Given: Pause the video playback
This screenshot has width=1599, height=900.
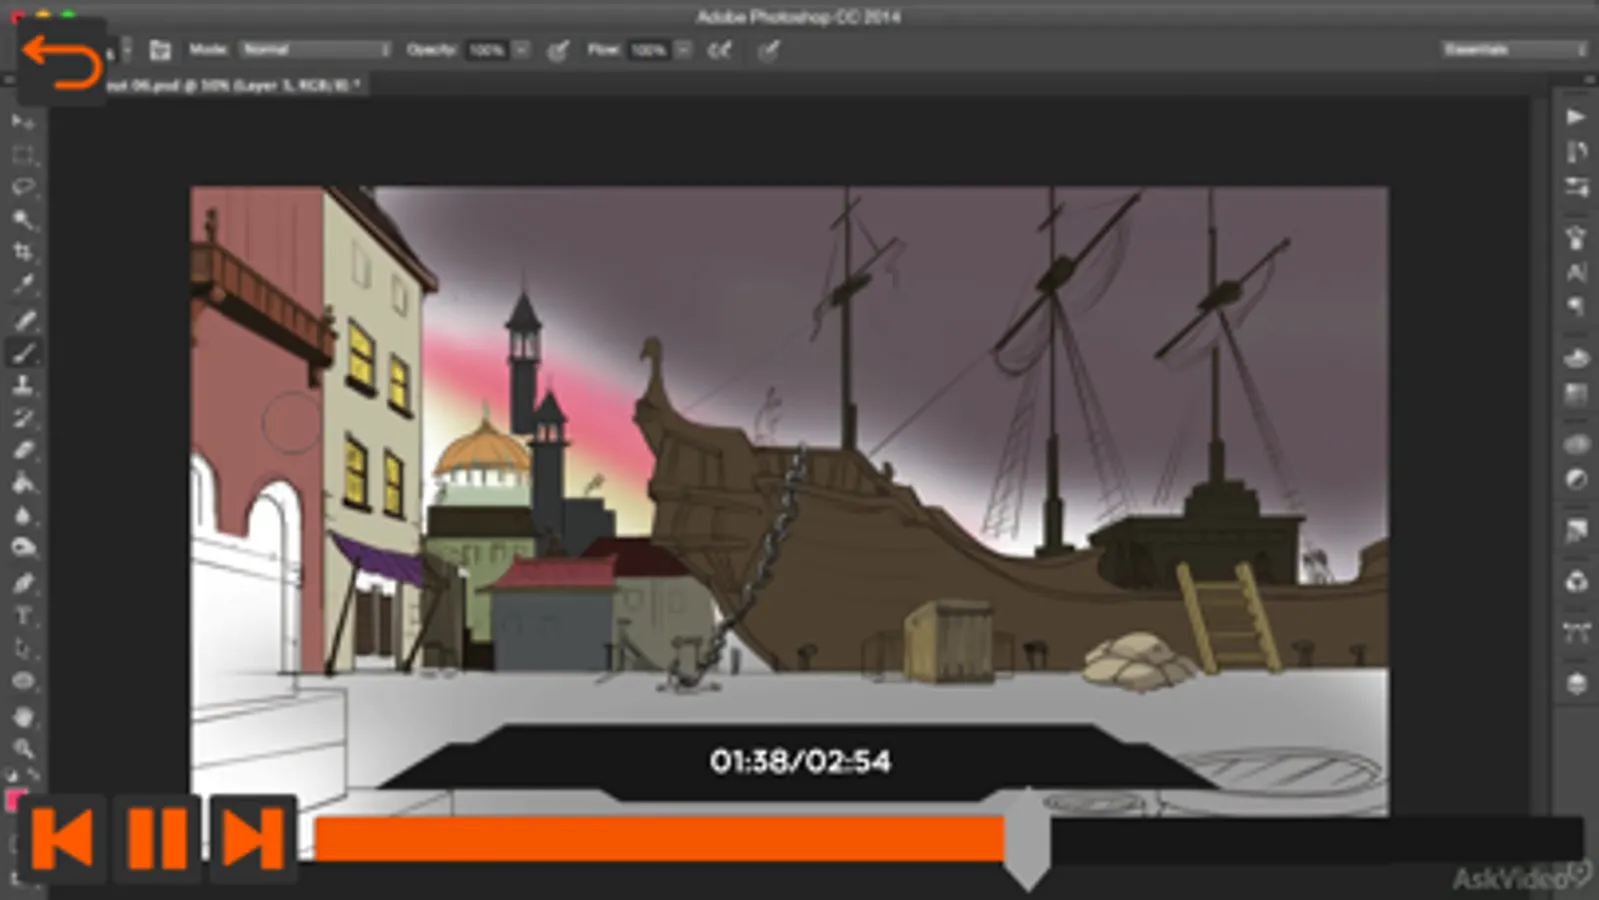Looking at the screenshot, I should pyautogui.click(x=157, y=838).
